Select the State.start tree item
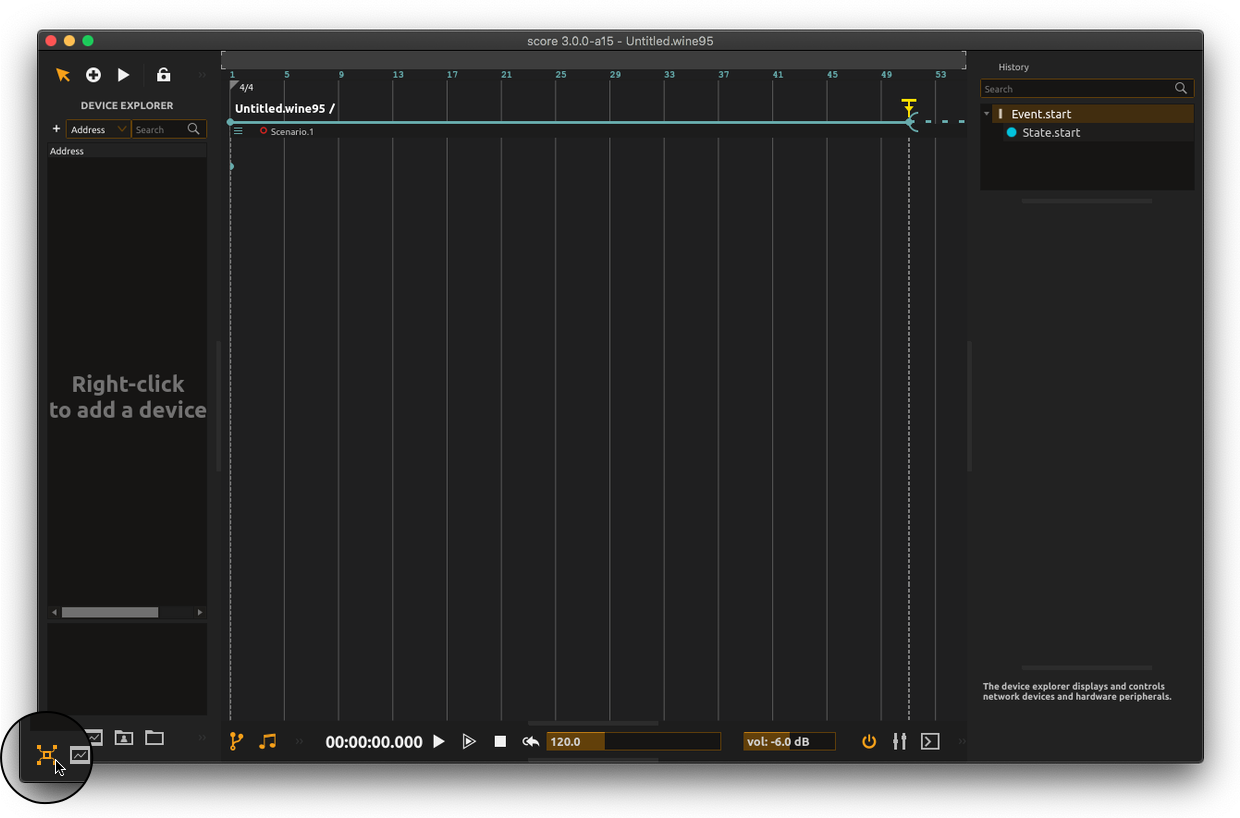Viewport: 1240px width, 818px height. pyautogui.click(x=1099, y=132)
